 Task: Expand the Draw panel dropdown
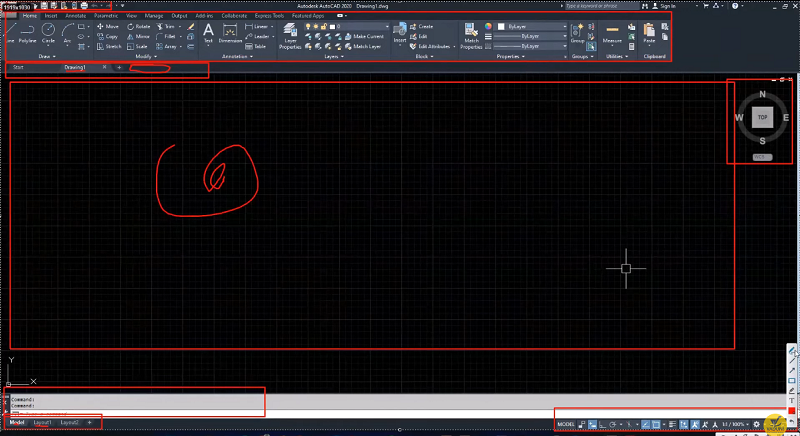pyautogui.click(x=47, y=57)
